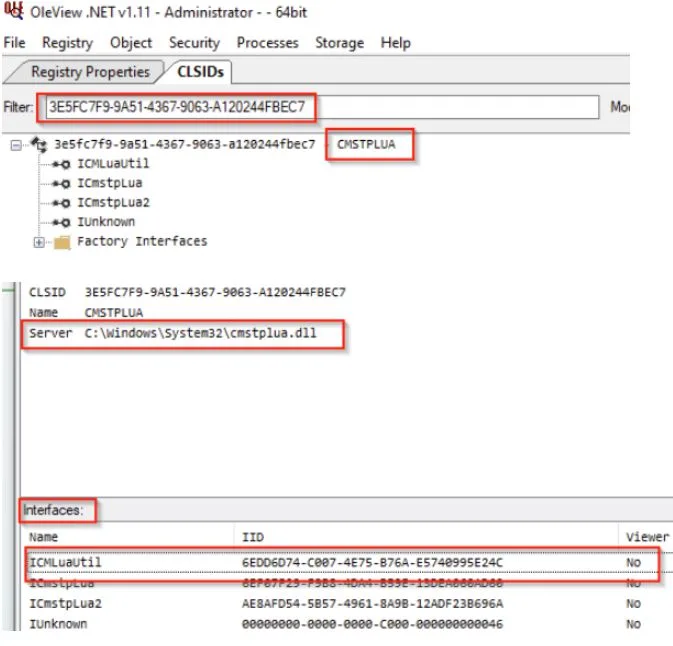The image size is (673, 646).
Task: Open the Processes menu
Action: tap(267, 42)
